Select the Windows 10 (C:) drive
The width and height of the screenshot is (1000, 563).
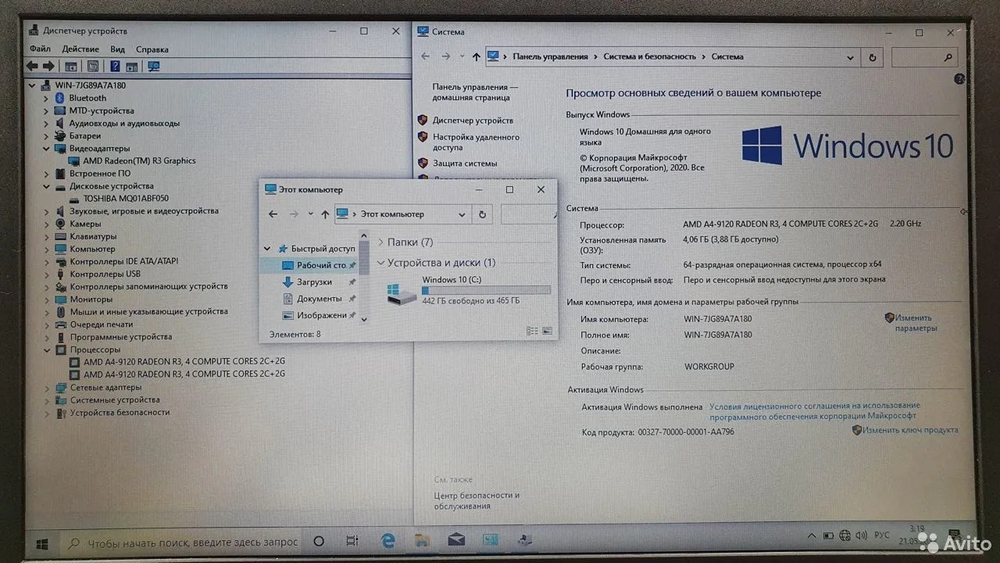coord(469,291)
